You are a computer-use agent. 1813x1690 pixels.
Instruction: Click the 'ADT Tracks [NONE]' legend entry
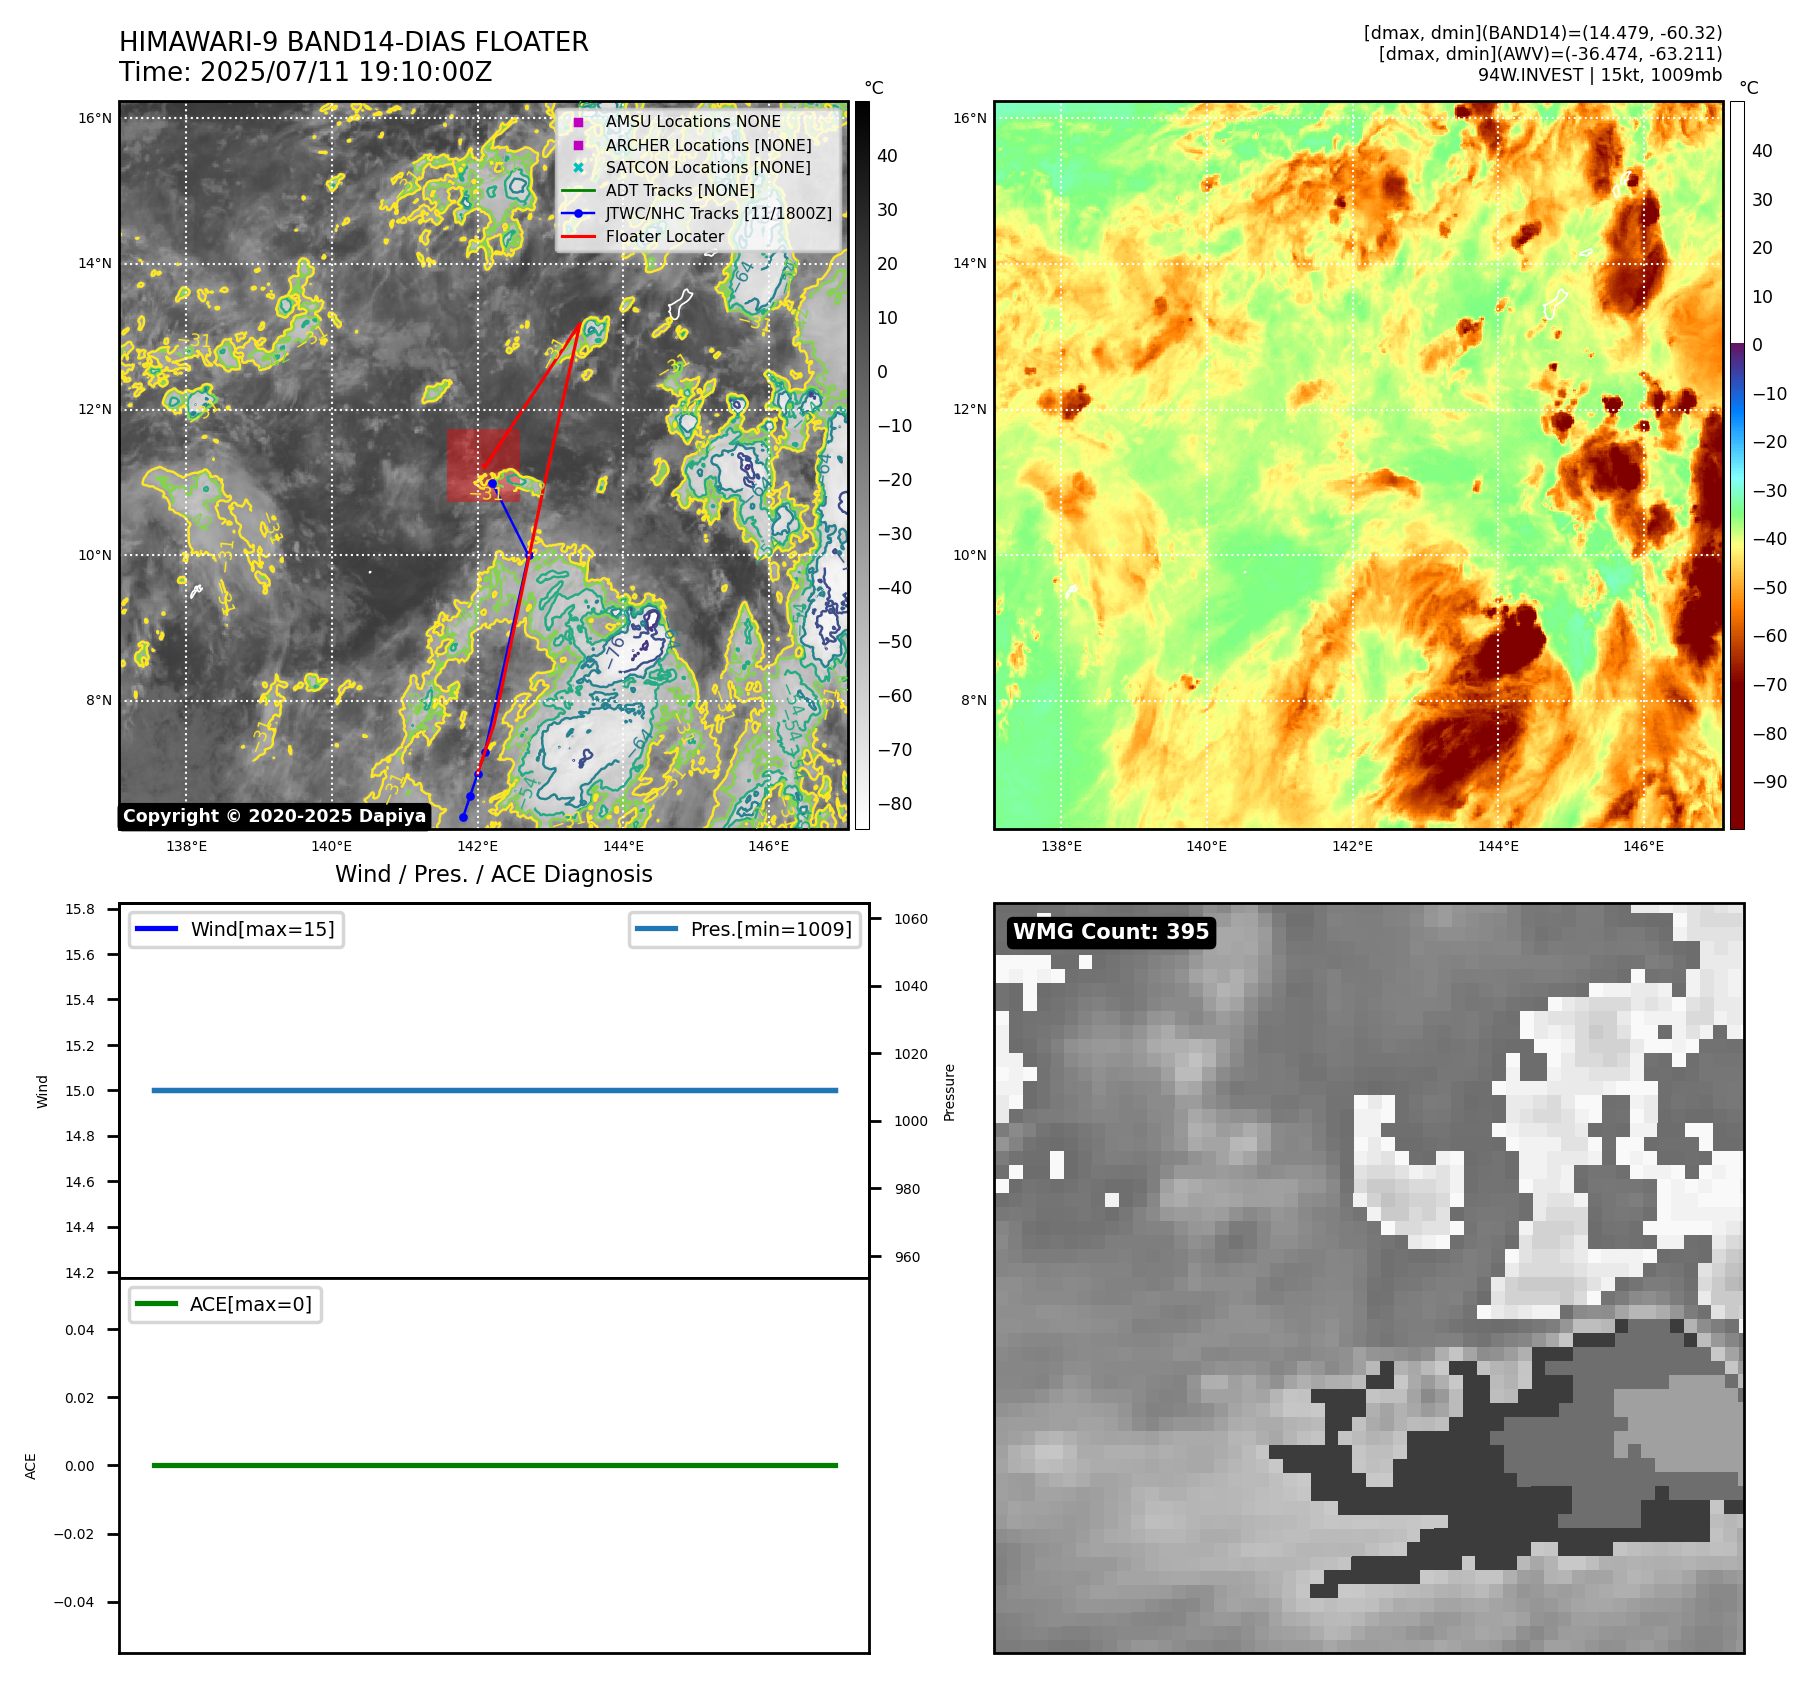pyautogui.click(x=680, y=190)
